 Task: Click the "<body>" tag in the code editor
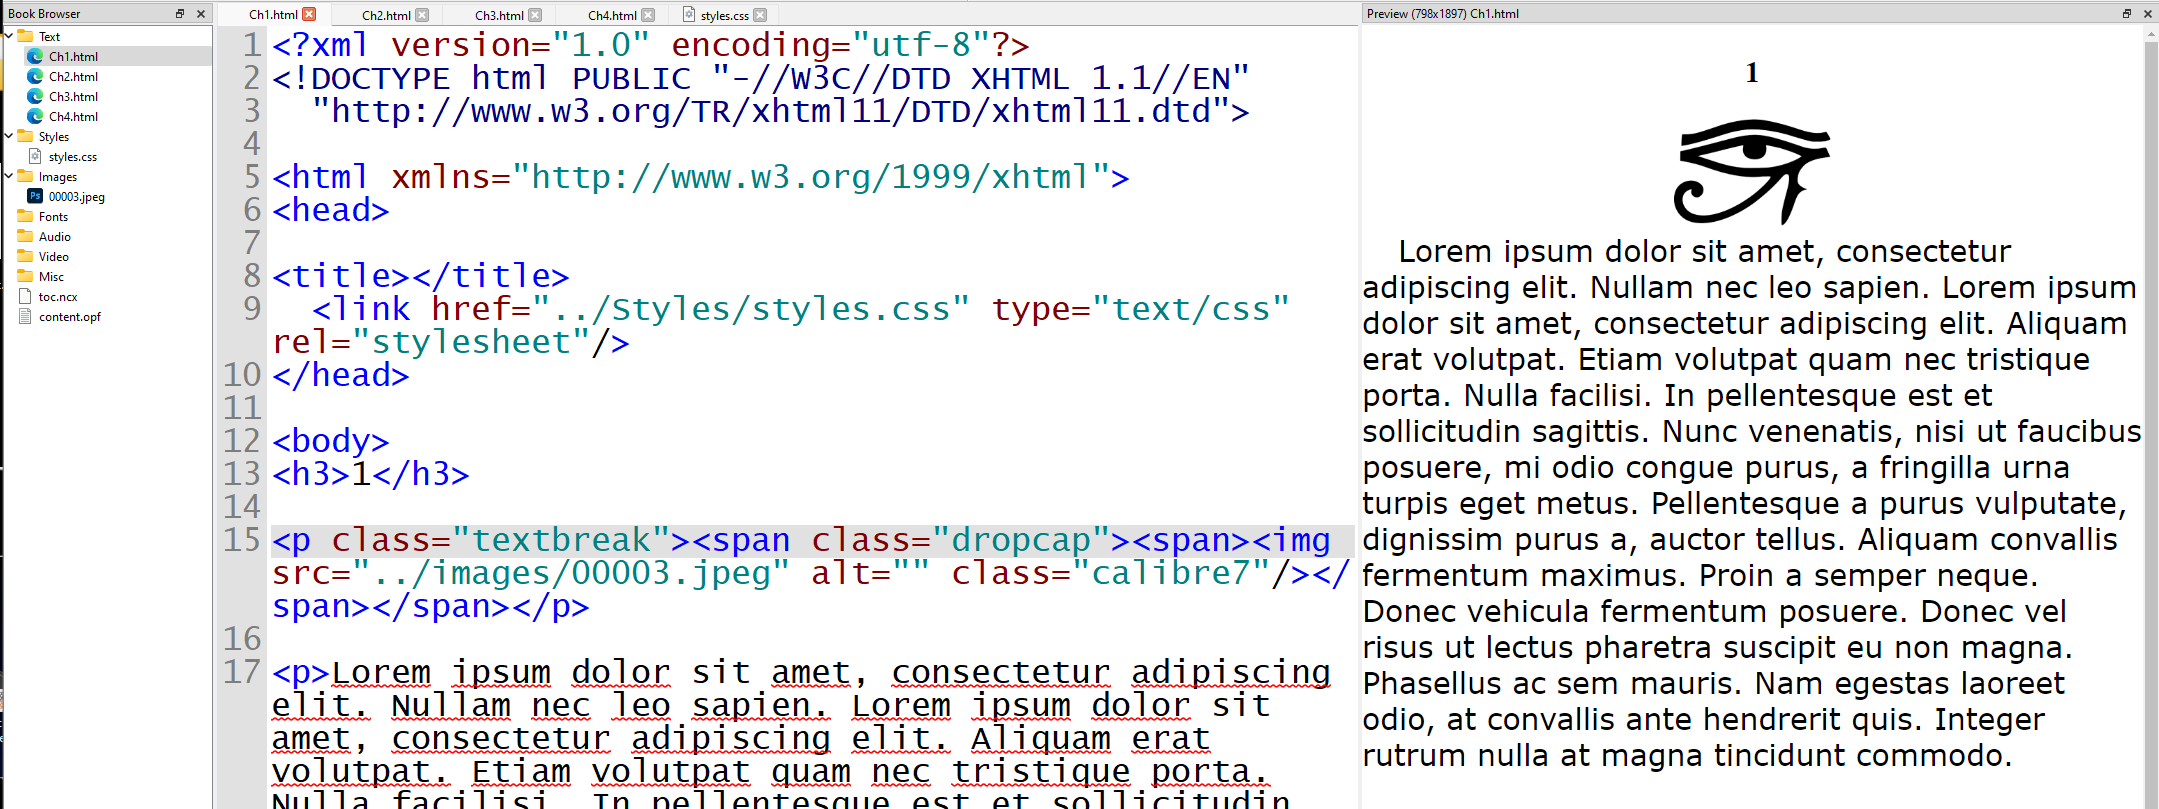click(x=331, y=441)
